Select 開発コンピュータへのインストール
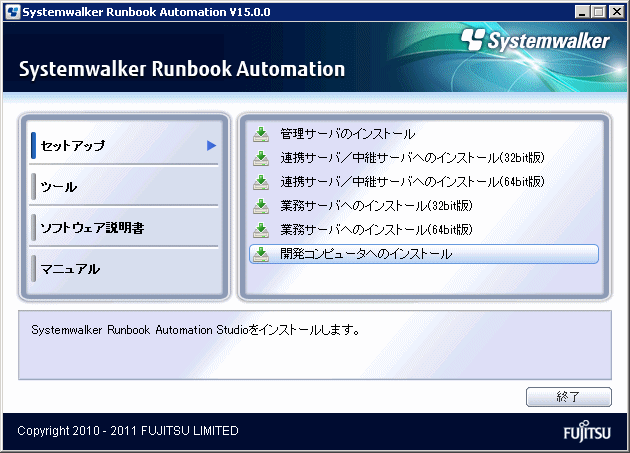 pos(424,254)
